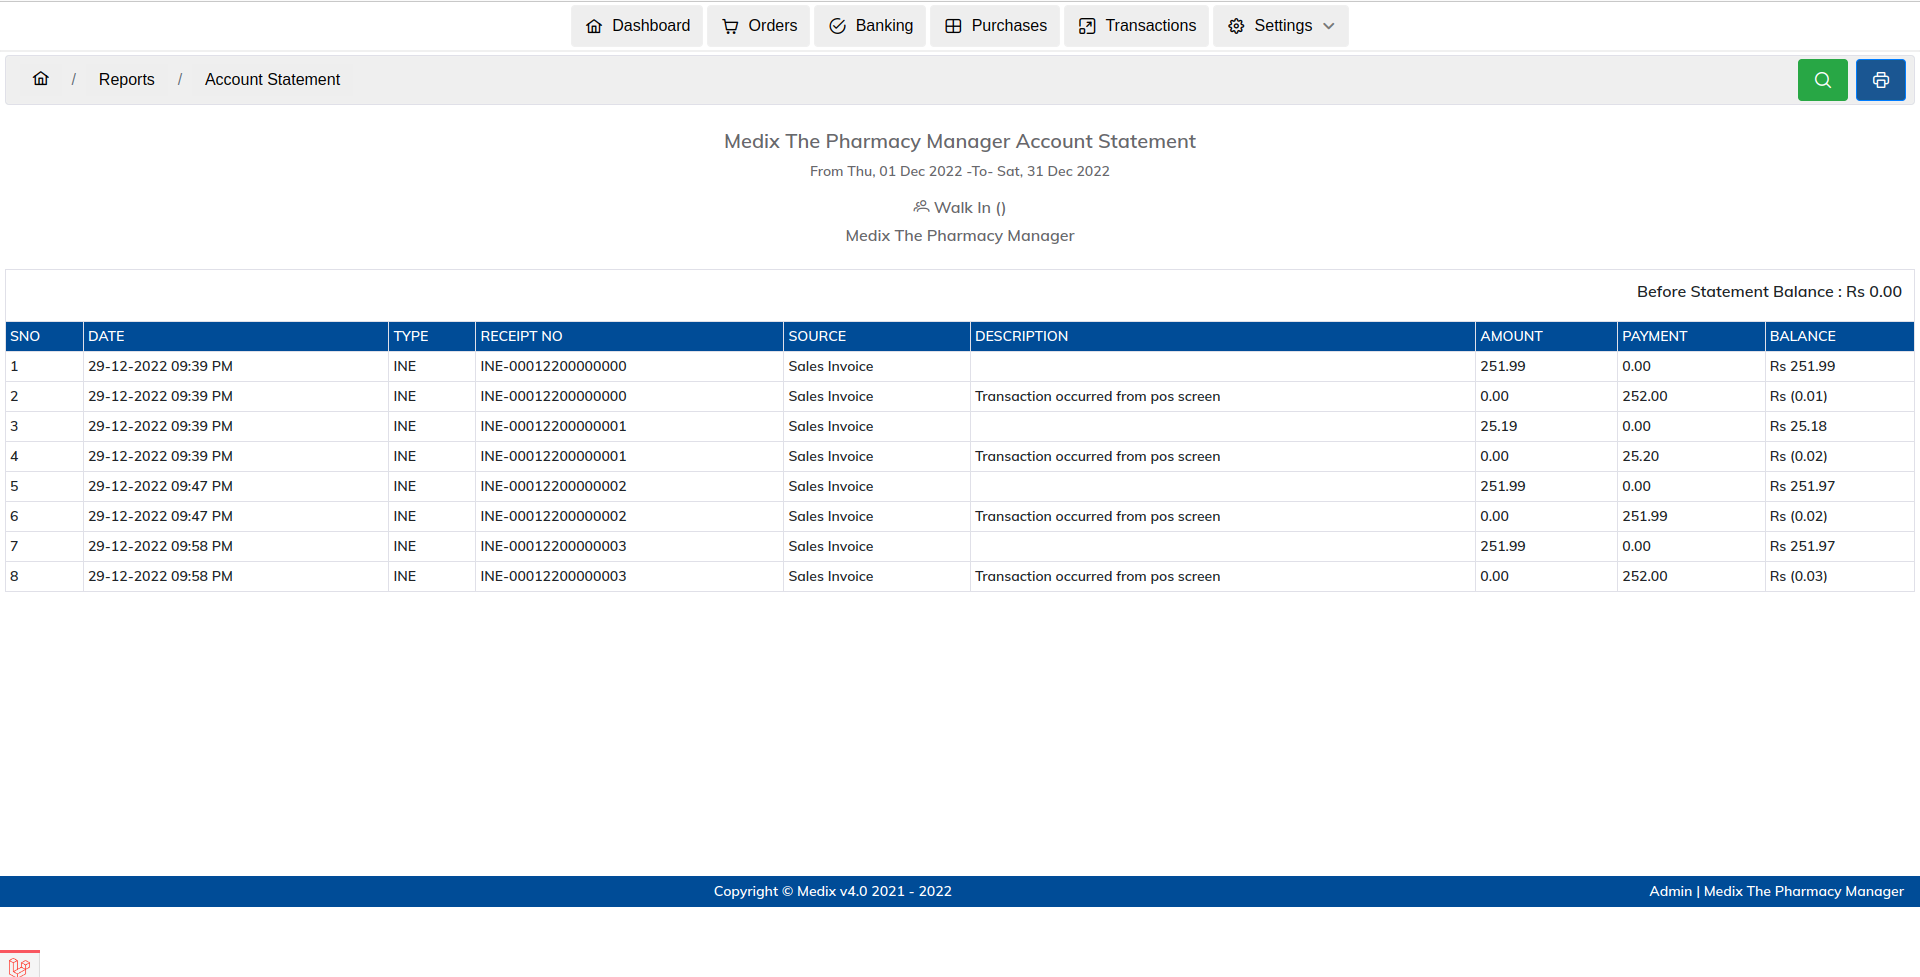Select receipt INE-00012200000003 in row 8
1920x977 pixels.
(x=553, y=576)
